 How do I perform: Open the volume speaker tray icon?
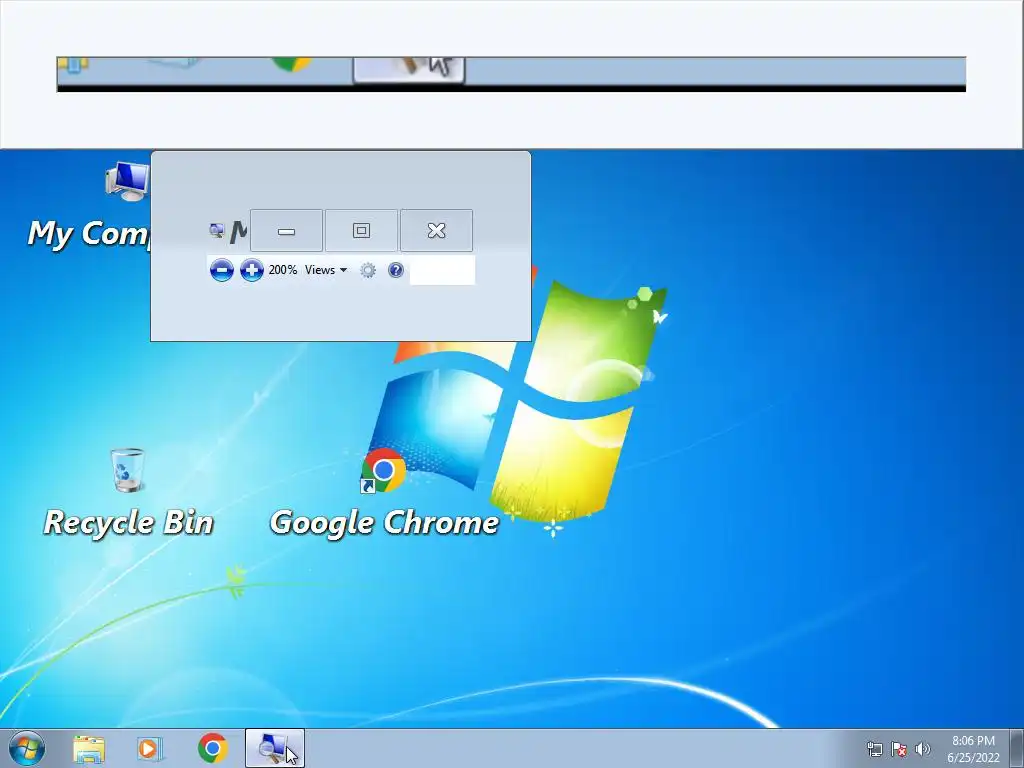(x=922, y=749)
